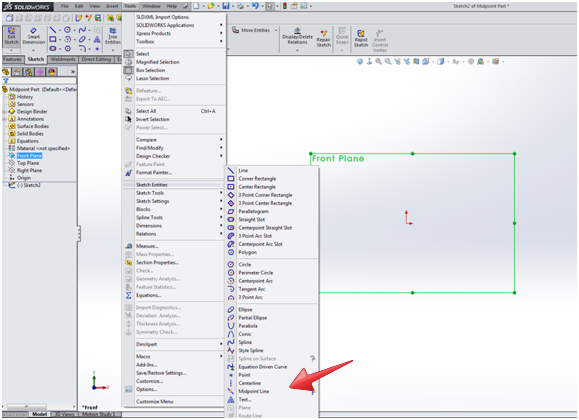This screenshot has width=579, height=420.
Task: Click the Trim Entities tool
Action: pos(113,36)
